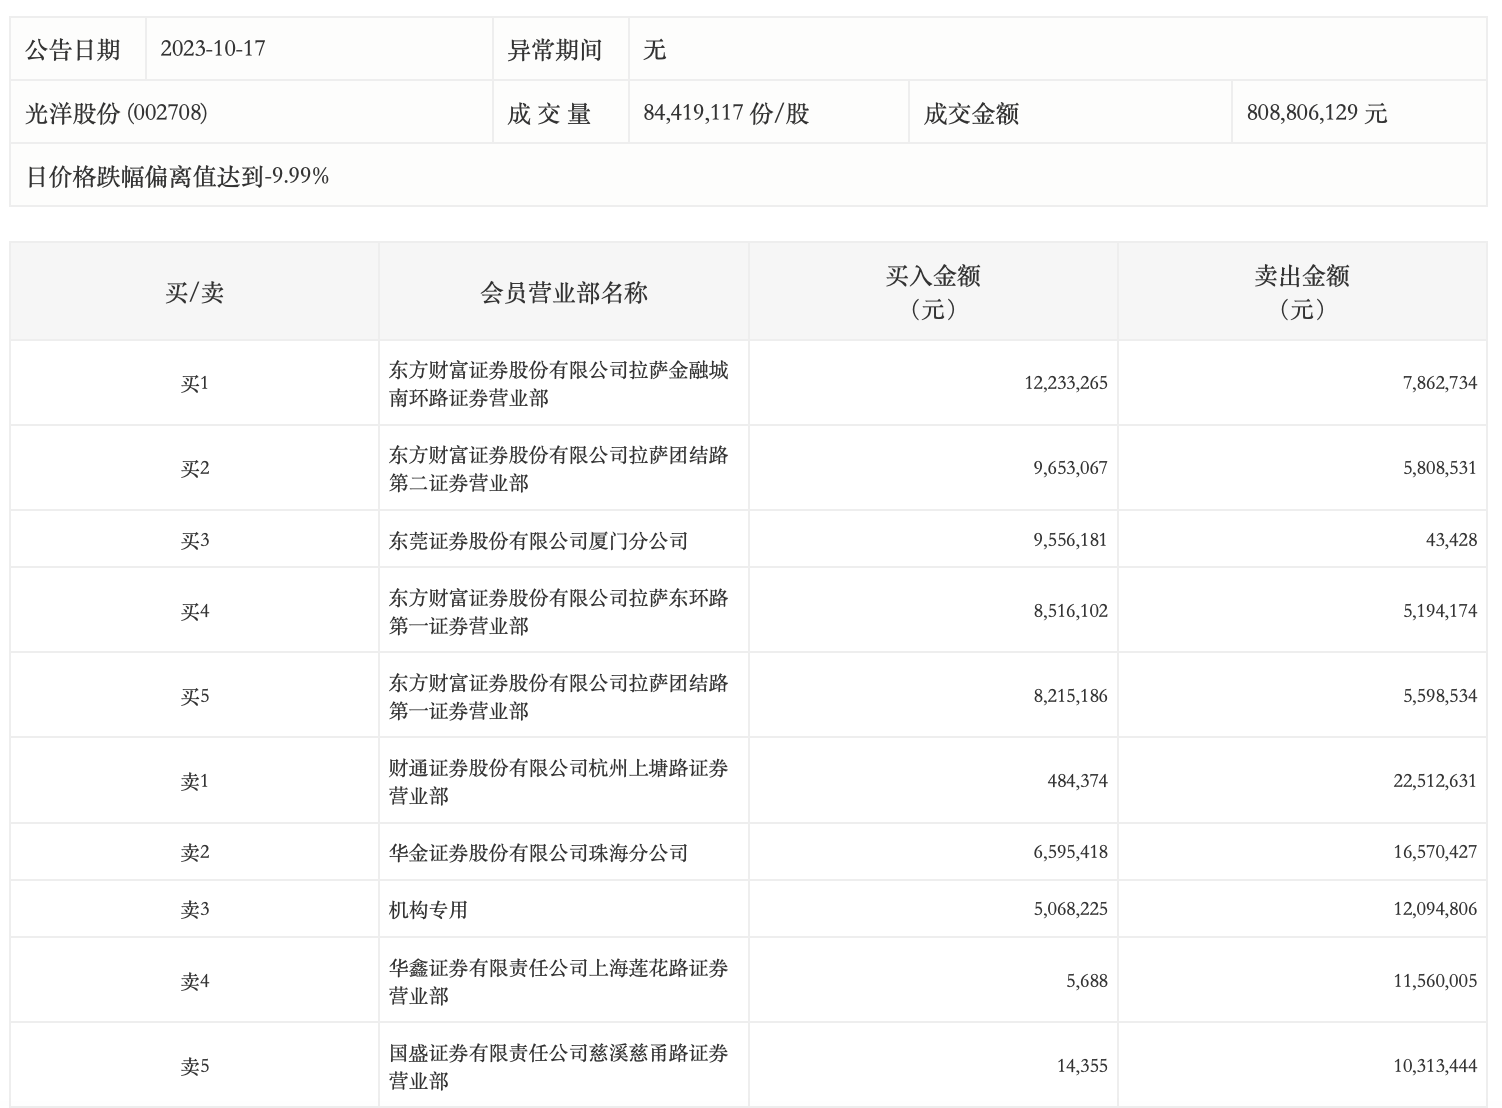Click the 异常期间 label cell
This screenshot has height=1108, width=1502.
(x=555, y=49)
